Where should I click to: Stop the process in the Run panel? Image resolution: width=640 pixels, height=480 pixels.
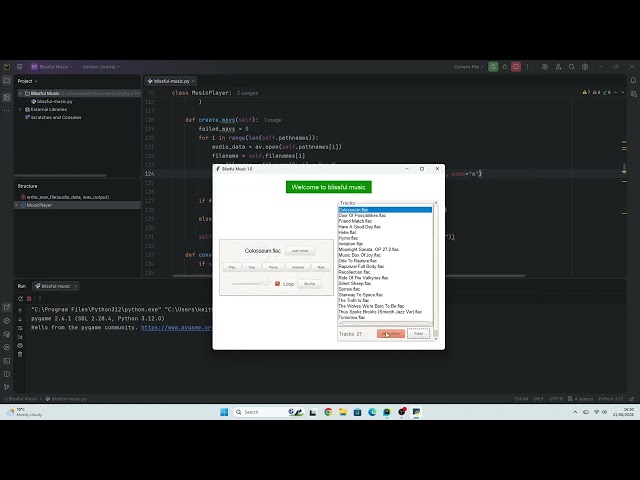(29, 299)
